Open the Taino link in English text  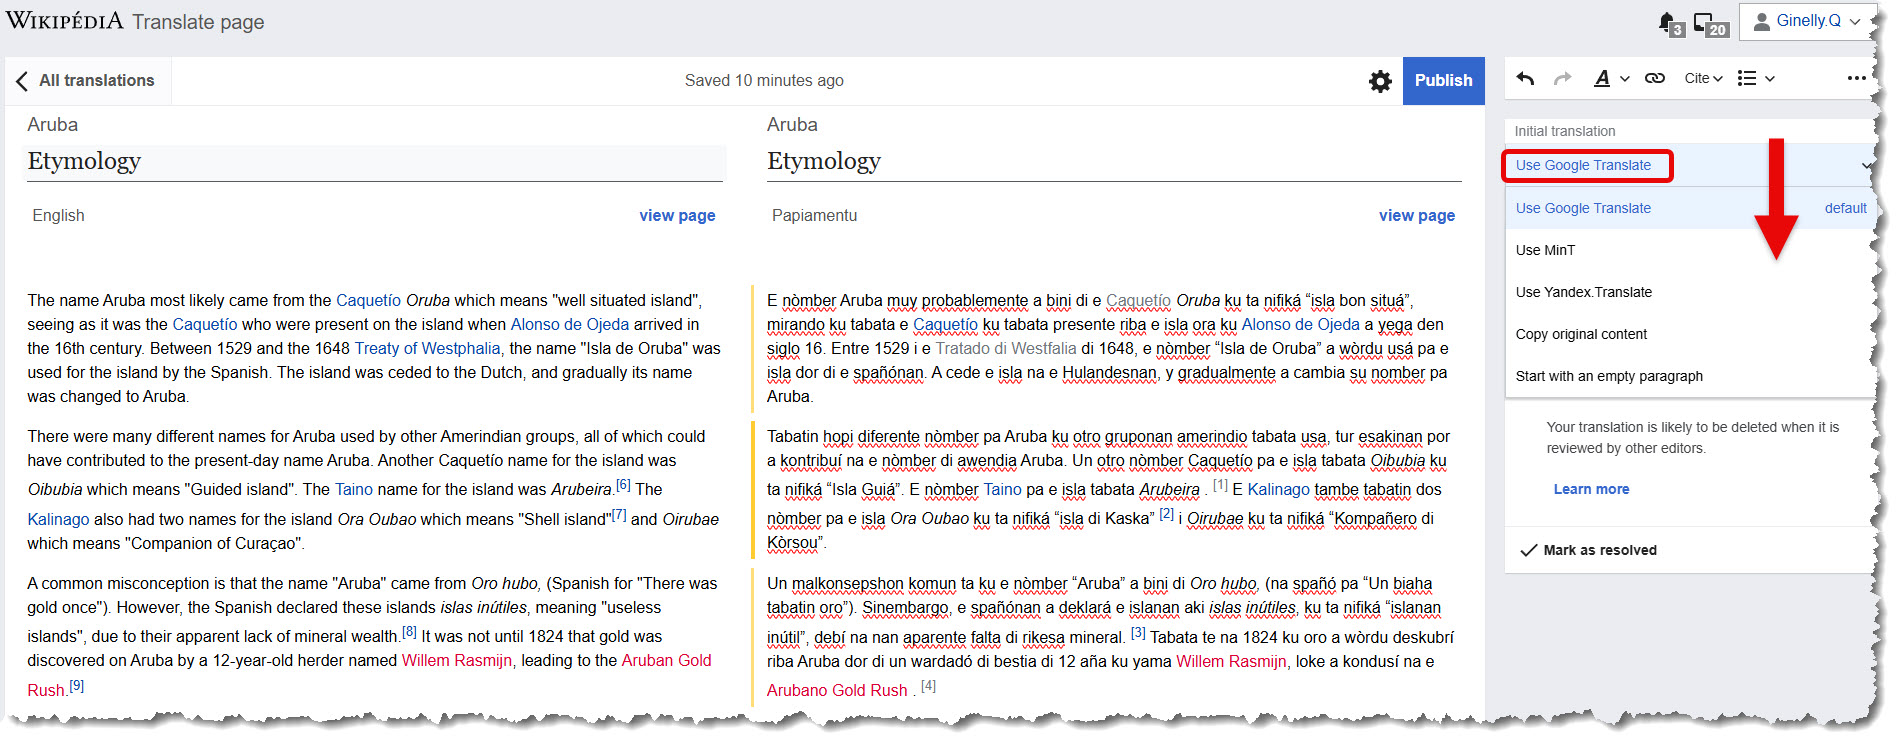[x=354, y=489]
